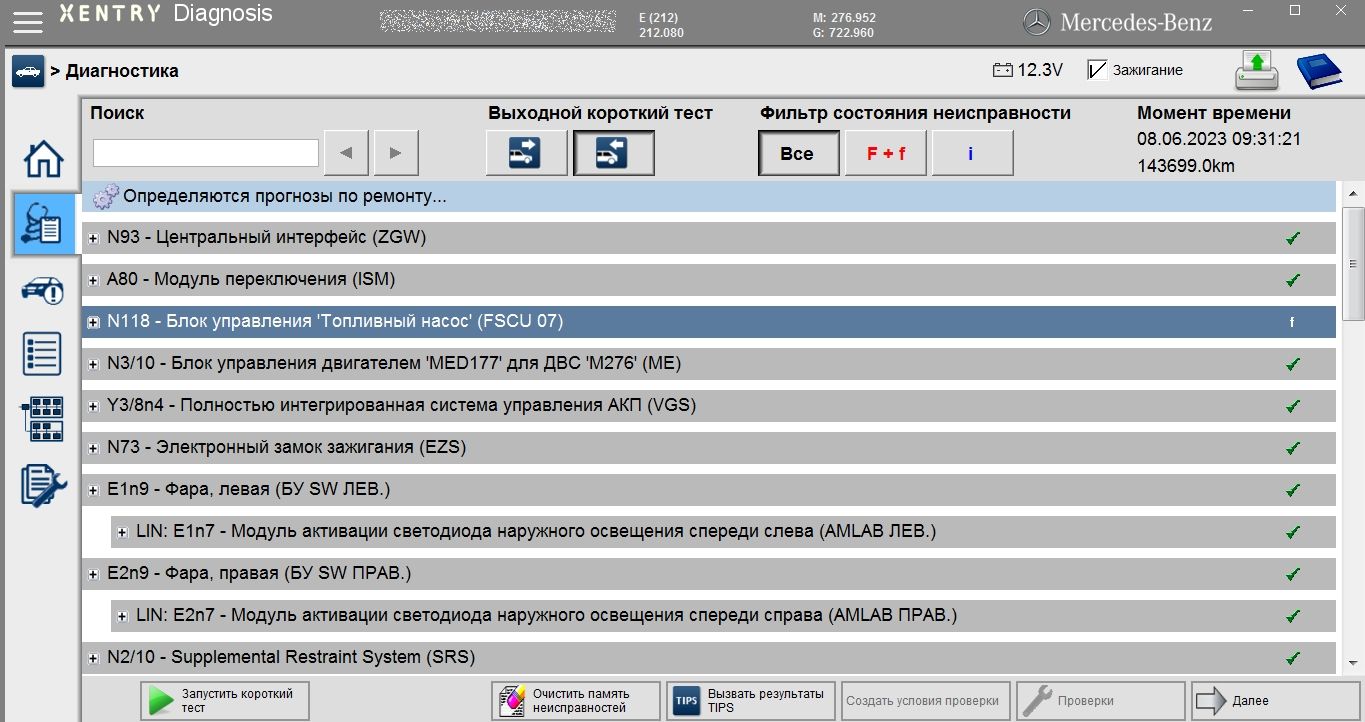Click Создать условия проверки button
The width and height of the screenshot is (1365, 722).
click(x=926, y=701)
